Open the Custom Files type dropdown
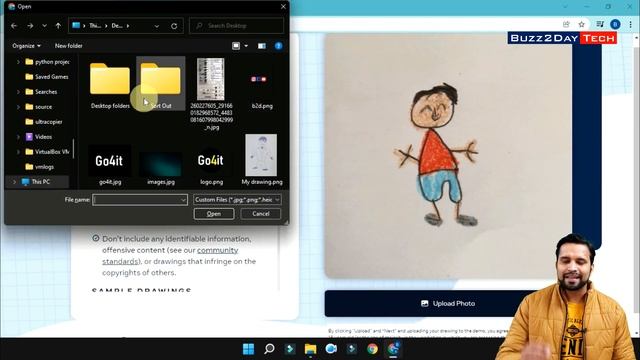 pyautogui.click(x=237, y=200)
